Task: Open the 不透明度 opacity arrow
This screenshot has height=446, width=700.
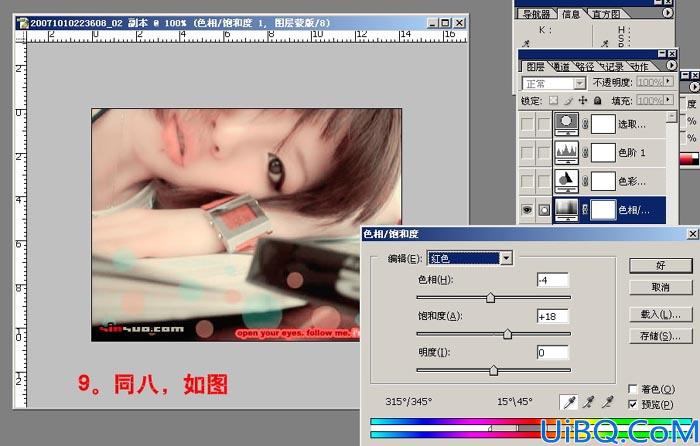Action: (668, 82)
